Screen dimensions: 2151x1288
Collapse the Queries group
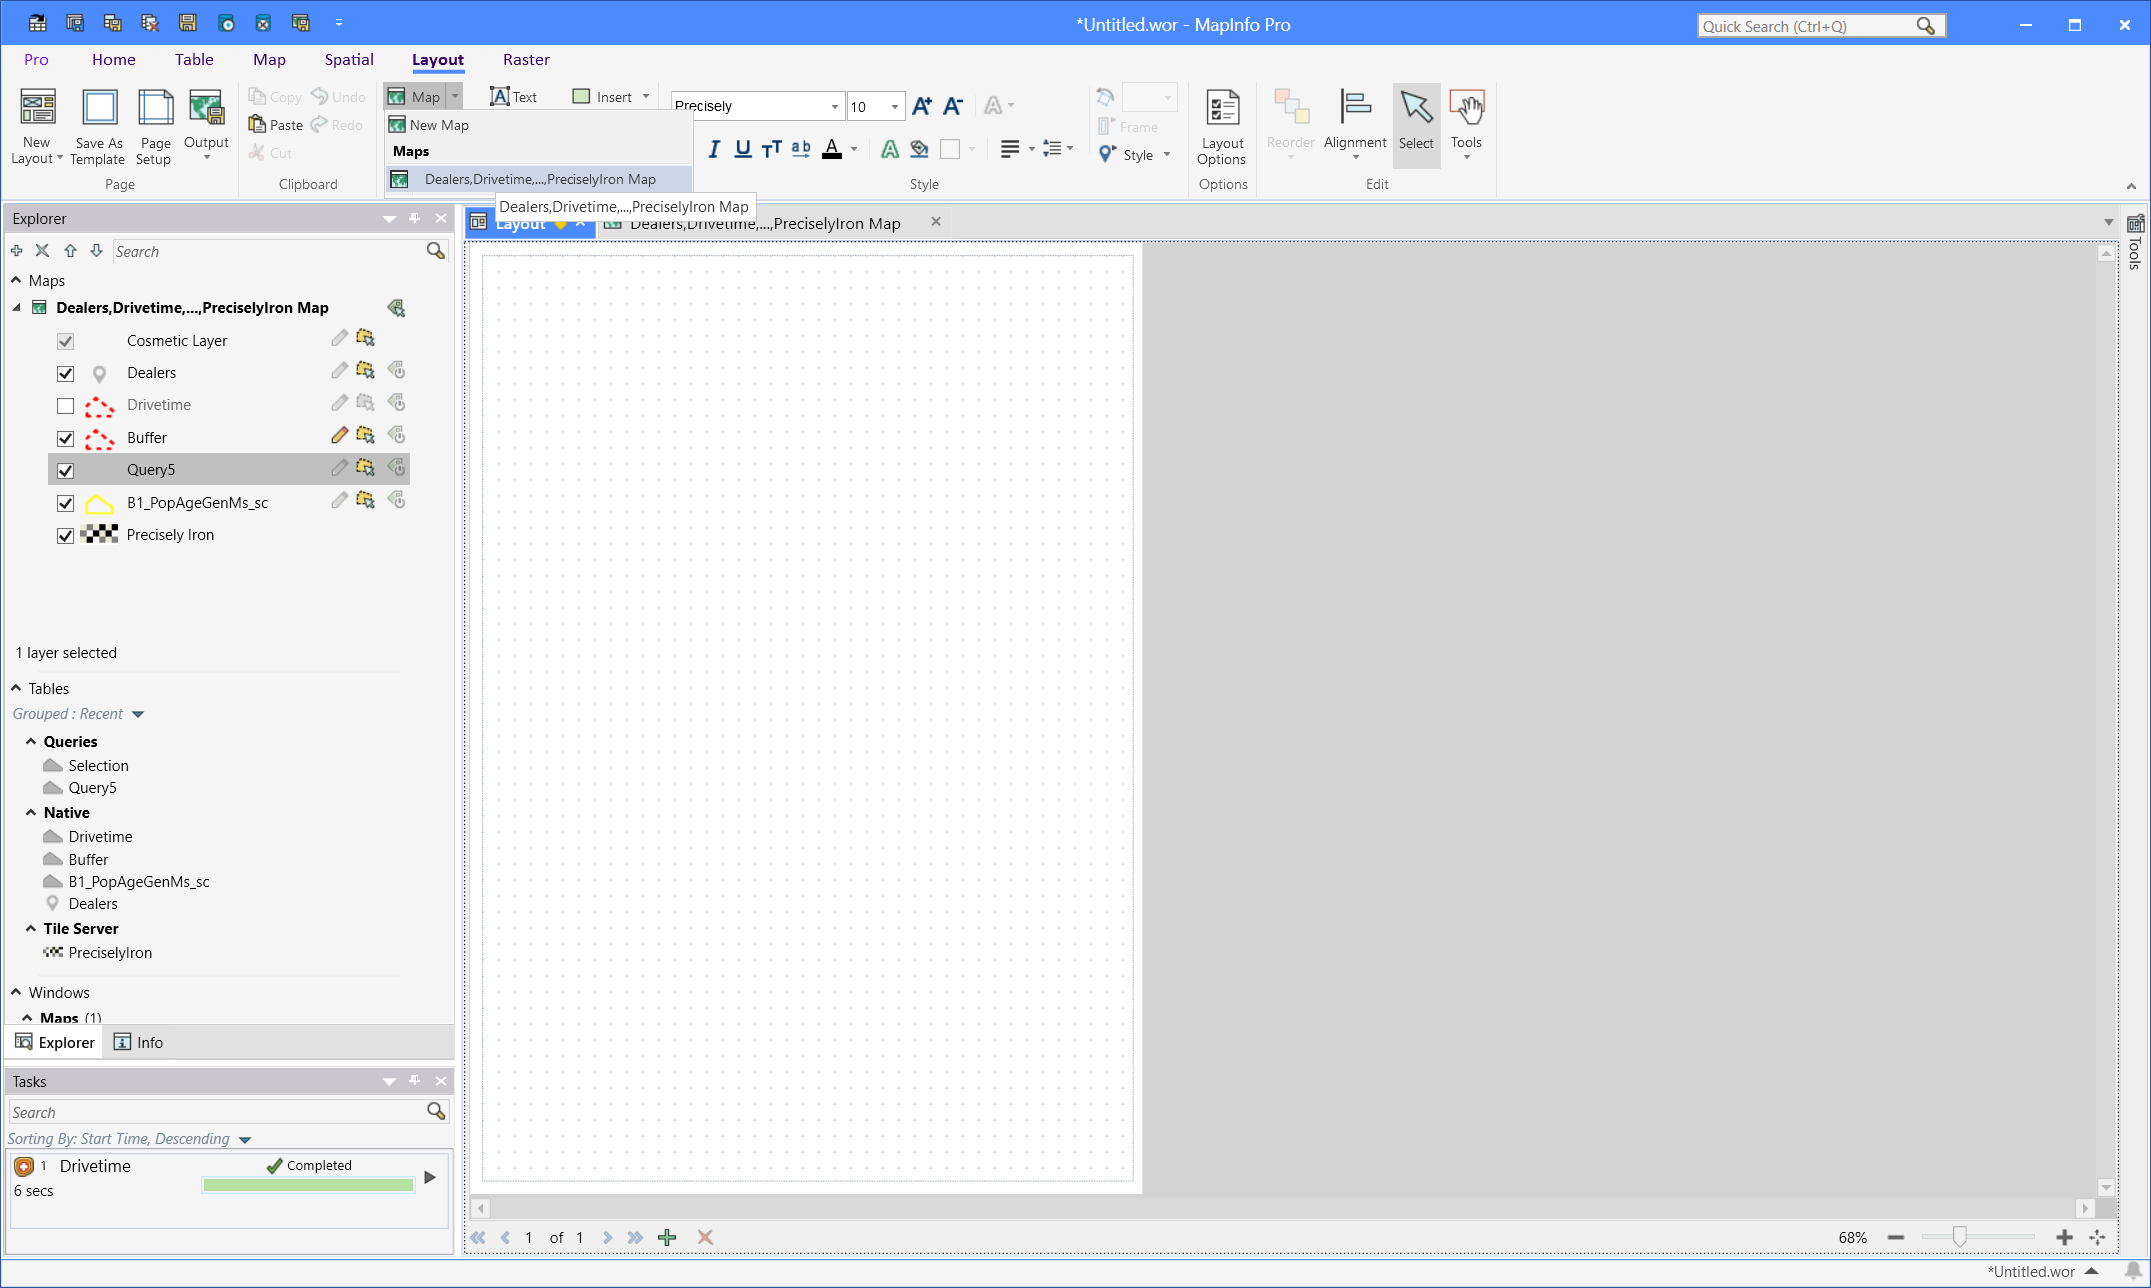pyautogui.click(x=32, y=742)
